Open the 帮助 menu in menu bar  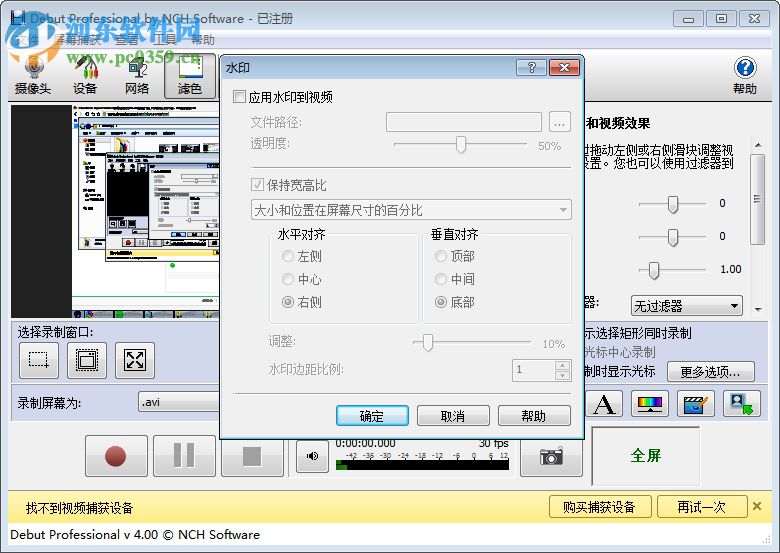[x=203, y=40]
